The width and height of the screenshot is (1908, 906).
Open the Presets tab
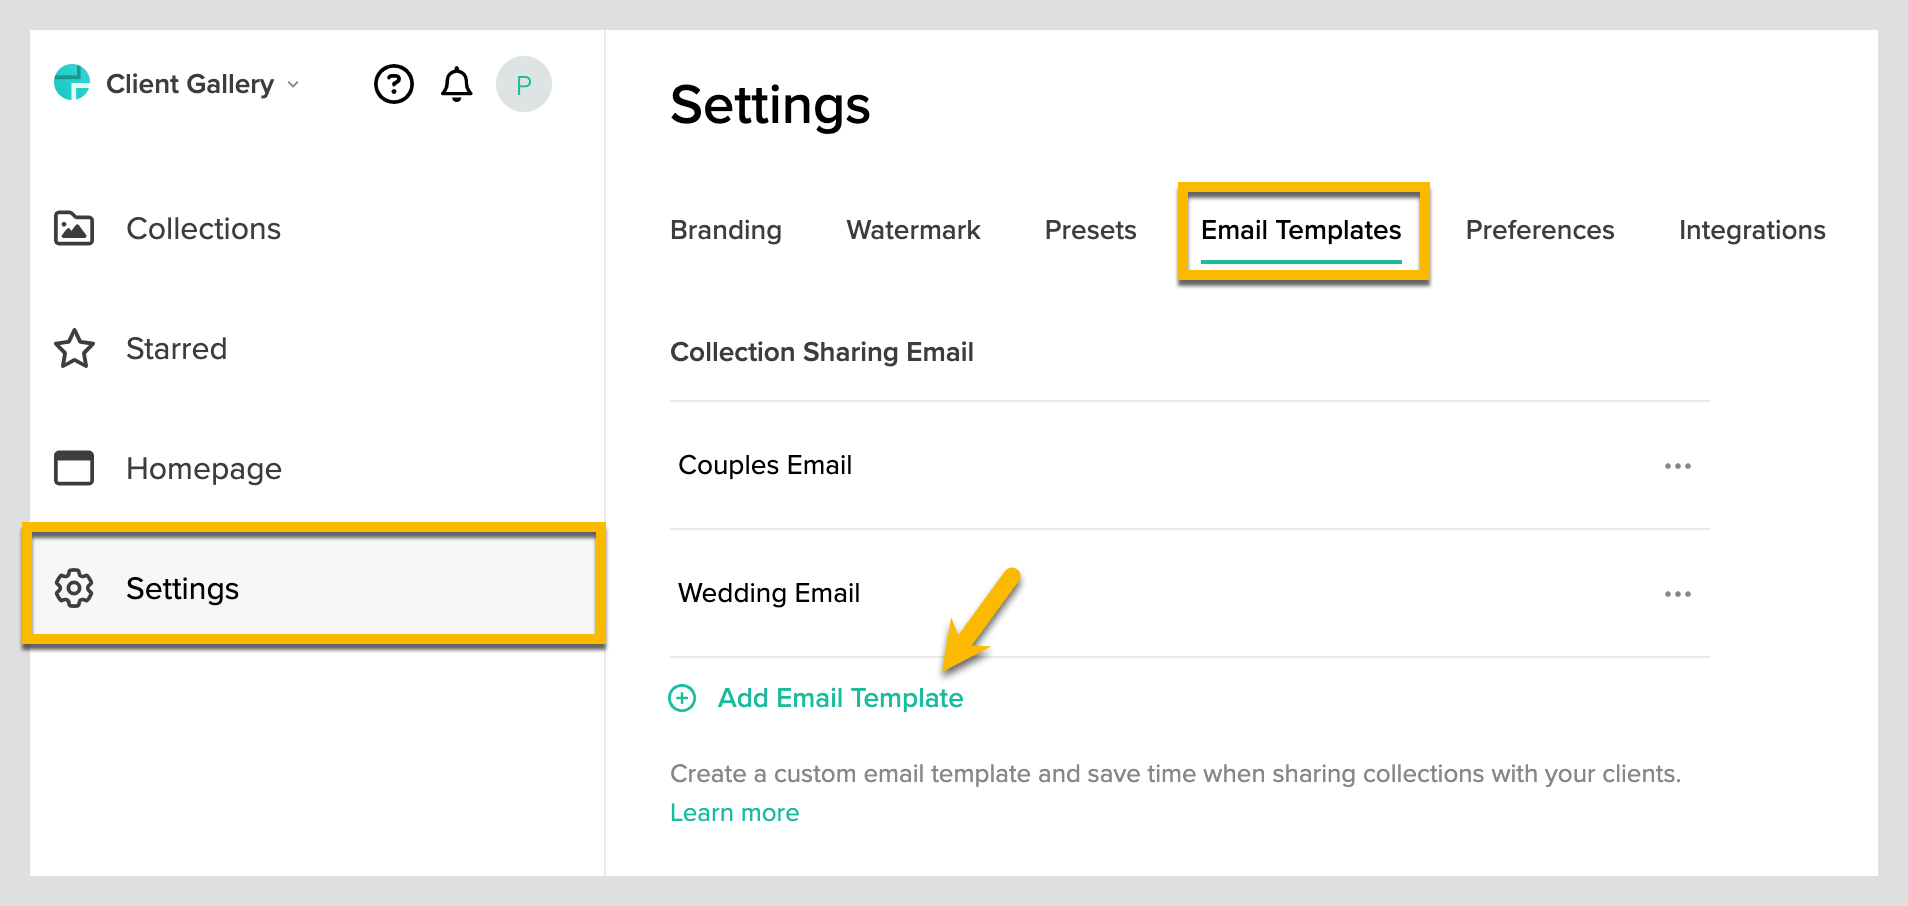point(1090,230)
